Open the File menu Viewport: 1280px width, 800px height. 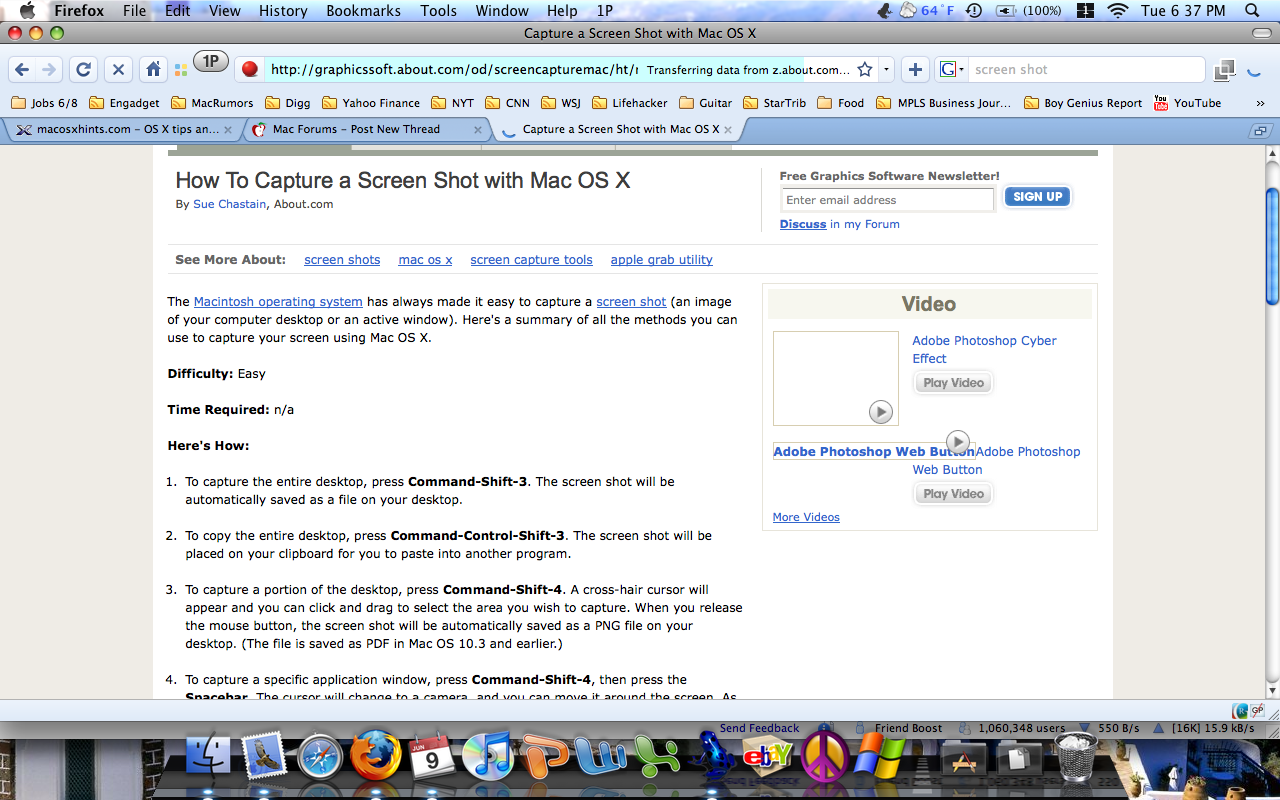(134, 11)
